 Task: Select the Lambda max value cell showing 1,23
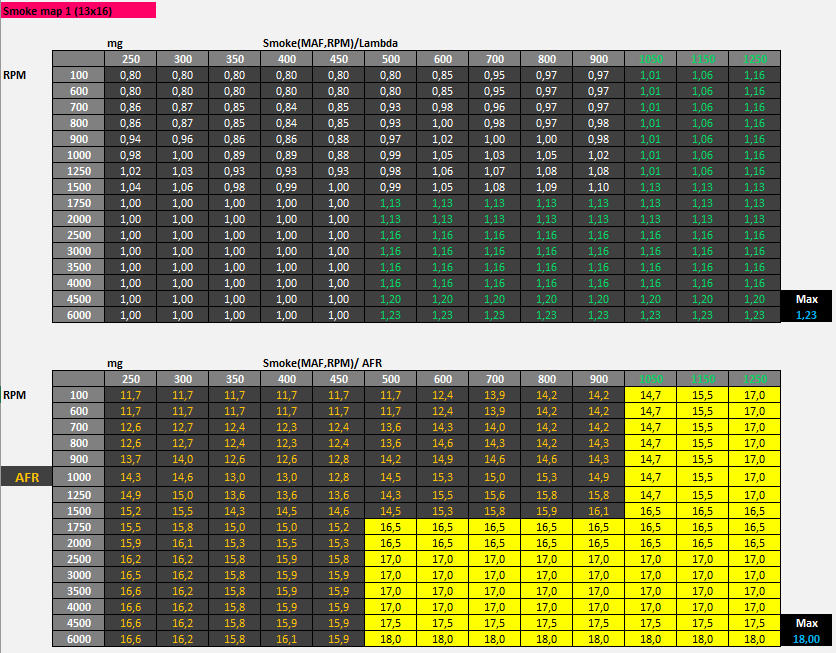[x=806, y=315]
